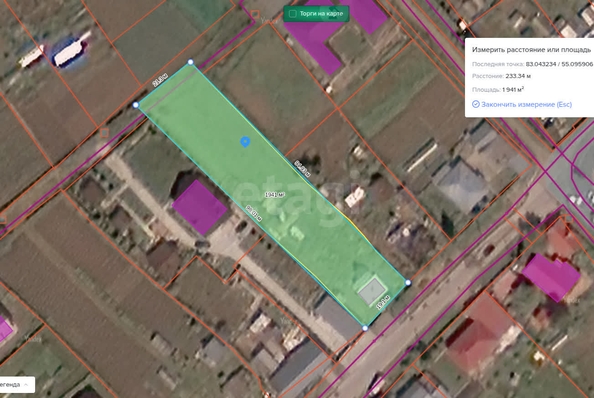This screenshot has width=594, height=398.
Task: Click the checkmark icon beside "Закончить измерение"
Action: click(476, 104)
